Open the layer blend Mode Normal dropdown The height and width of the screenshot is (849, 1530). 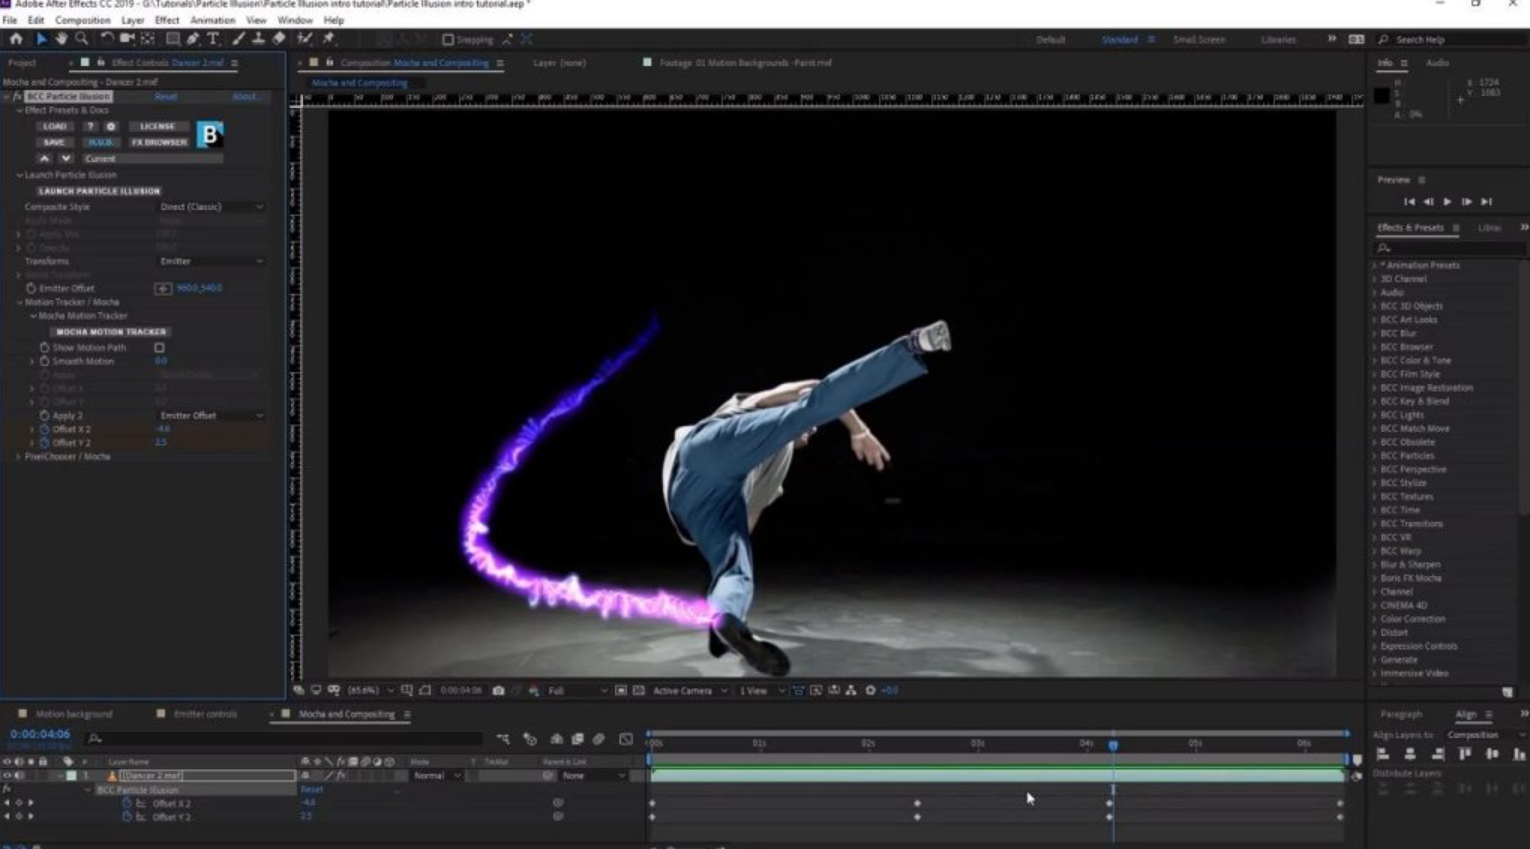pos(436,775)
